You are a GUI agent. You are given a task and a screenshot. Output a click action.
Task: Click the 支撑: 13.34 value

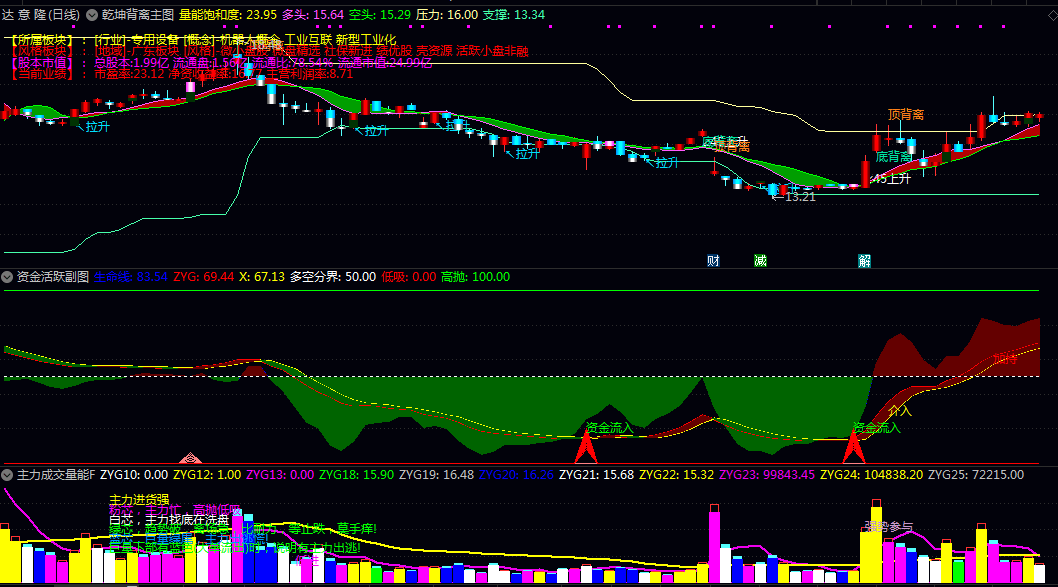coord(513,15)
